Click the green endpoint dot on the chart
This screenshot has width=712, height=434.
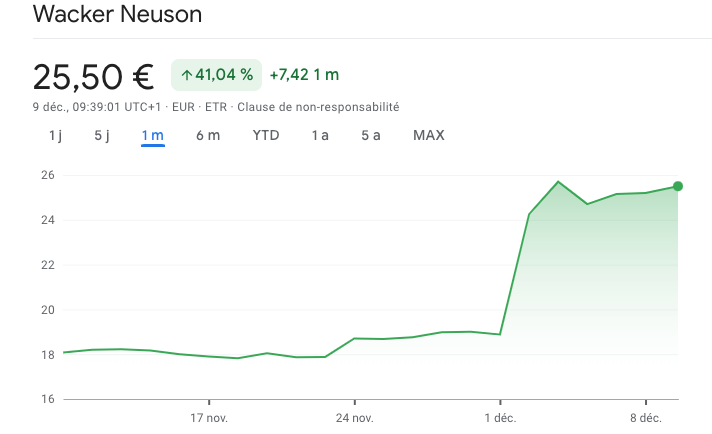coord(678,186)
